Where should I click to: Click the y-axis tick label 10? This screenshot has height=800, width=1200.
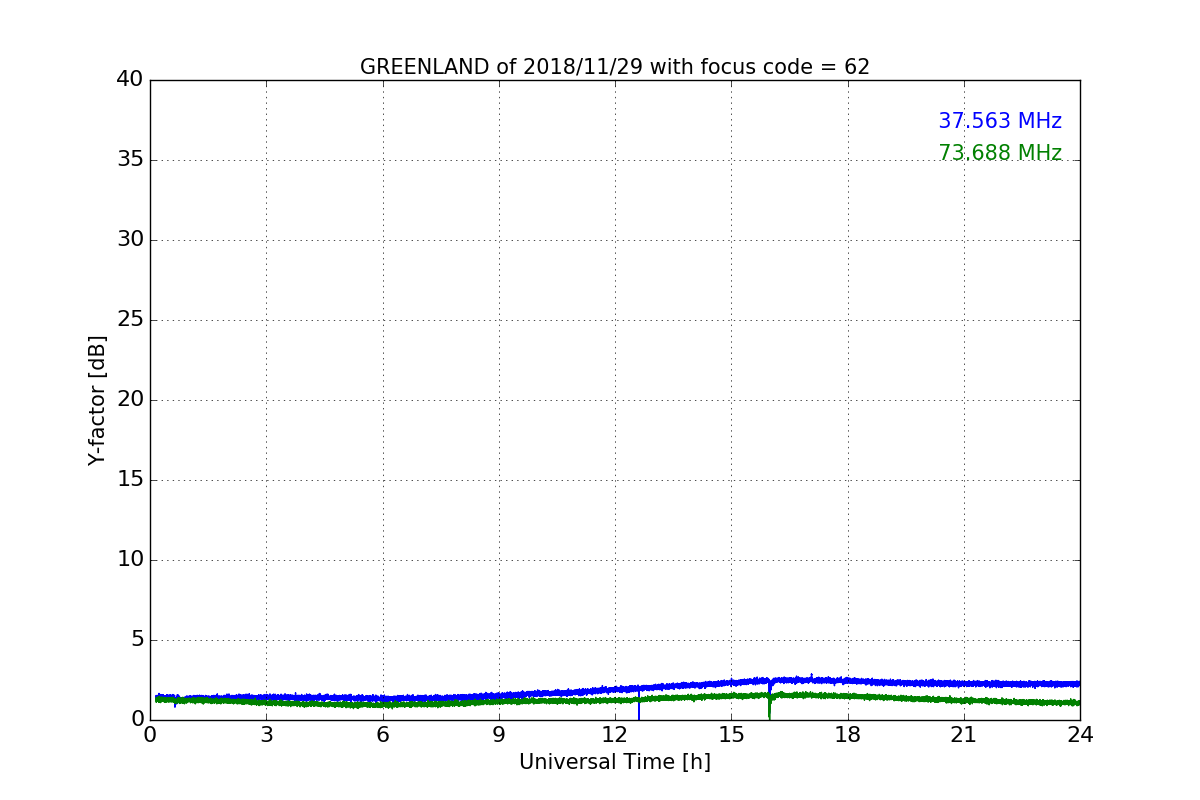(130, 560)
